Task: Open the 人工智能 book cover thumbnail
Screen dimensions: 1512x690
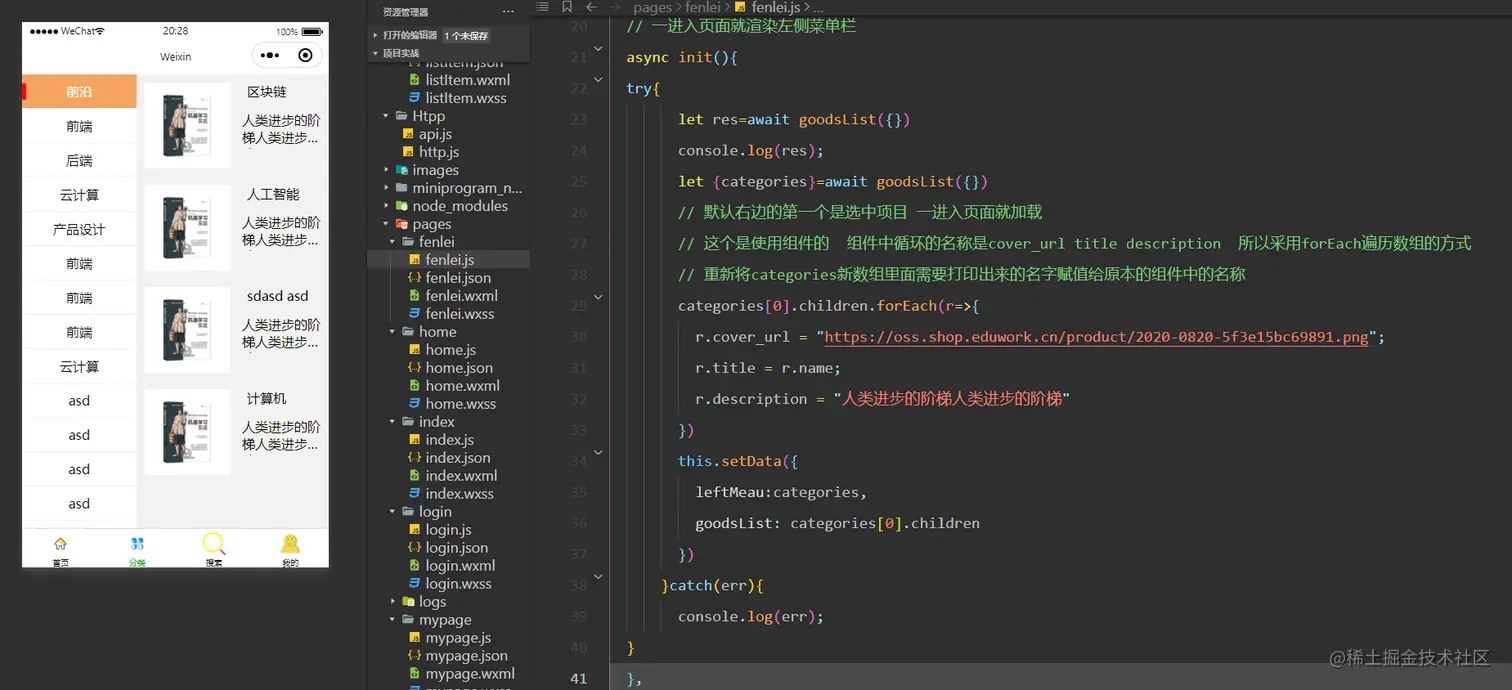Action: click(x=187, y=228)
